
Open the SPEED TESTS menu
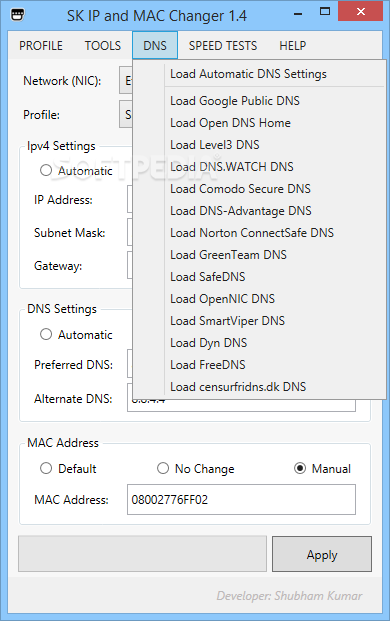[223, 46]
